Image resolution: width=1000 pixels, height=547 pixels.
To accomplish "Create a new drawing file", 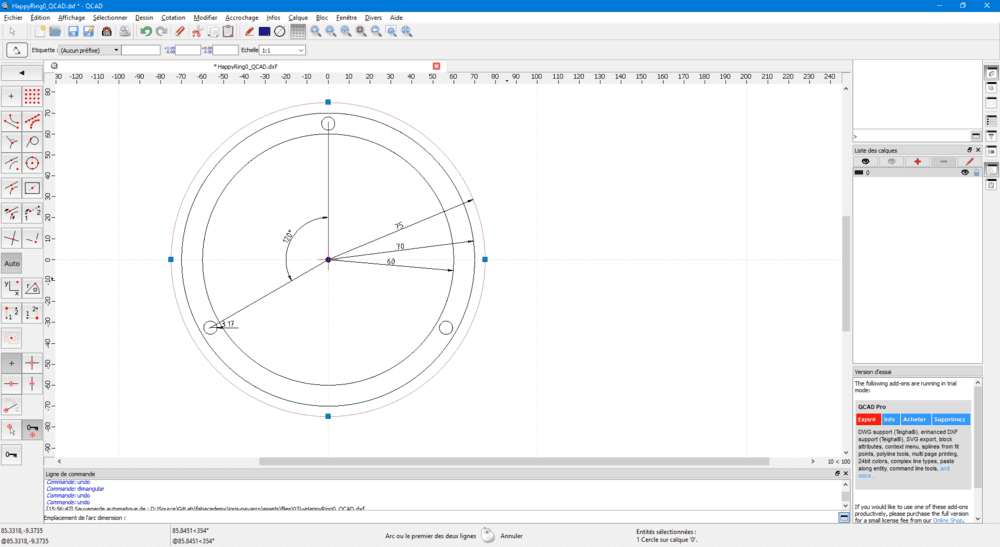I will point(40,31).
